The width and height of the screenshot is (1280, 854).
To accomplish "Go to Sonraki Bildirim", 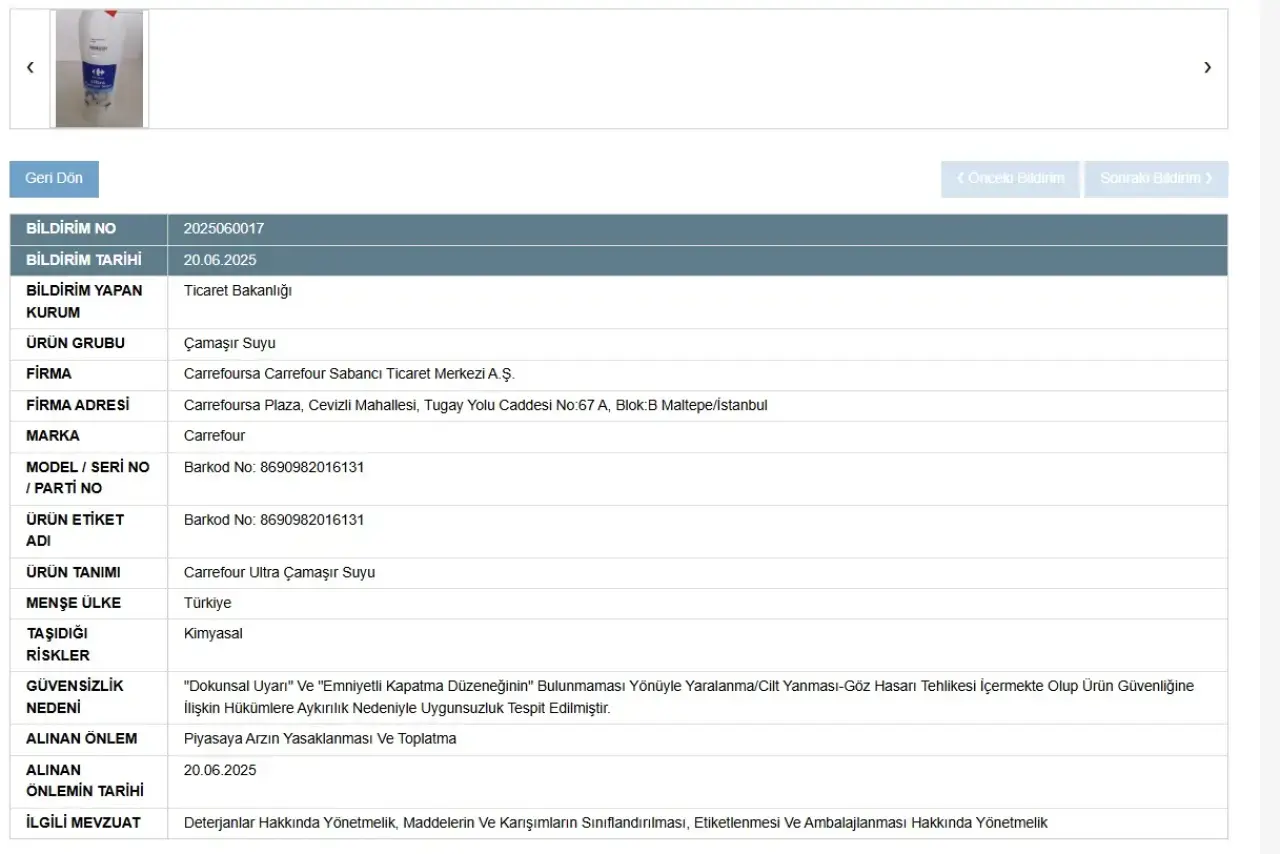I will click(1156, 179).
